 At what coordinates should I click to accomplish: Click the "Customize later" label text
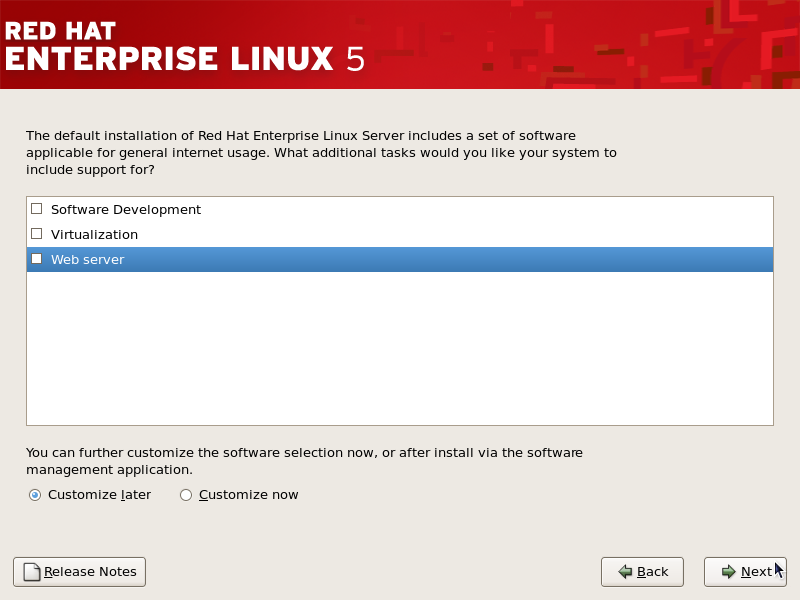click(99, 495)
